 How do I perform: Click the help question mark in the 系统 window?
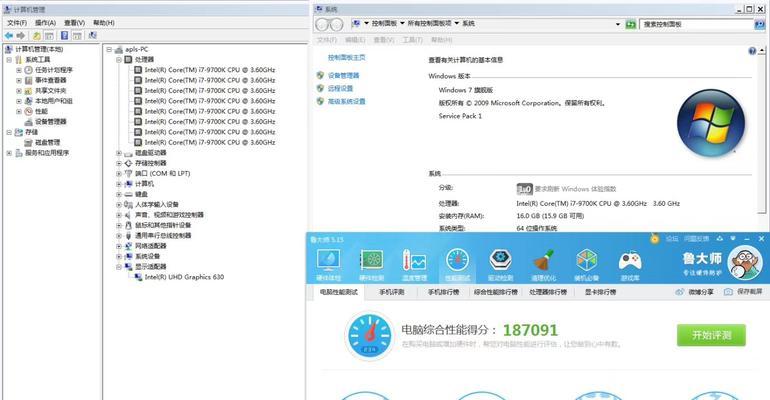[752, 51]
